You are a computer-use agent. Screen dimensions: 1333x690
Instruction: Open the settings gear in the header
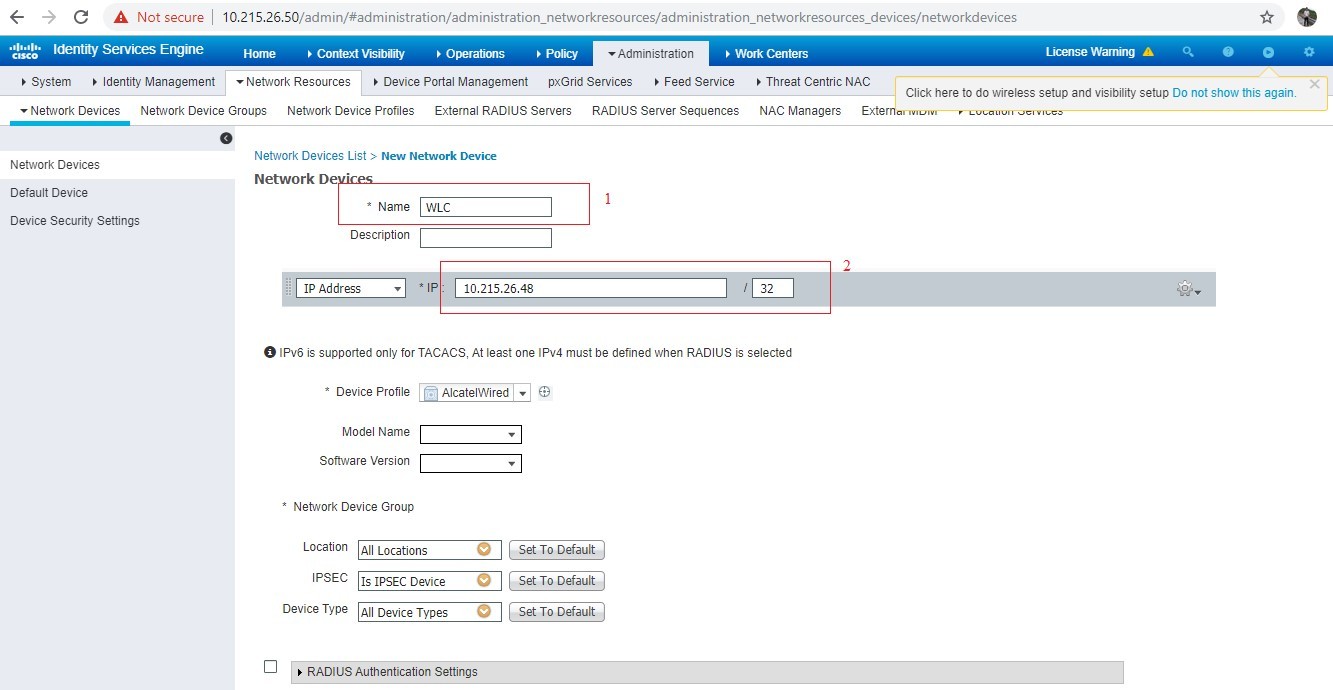1309,52
